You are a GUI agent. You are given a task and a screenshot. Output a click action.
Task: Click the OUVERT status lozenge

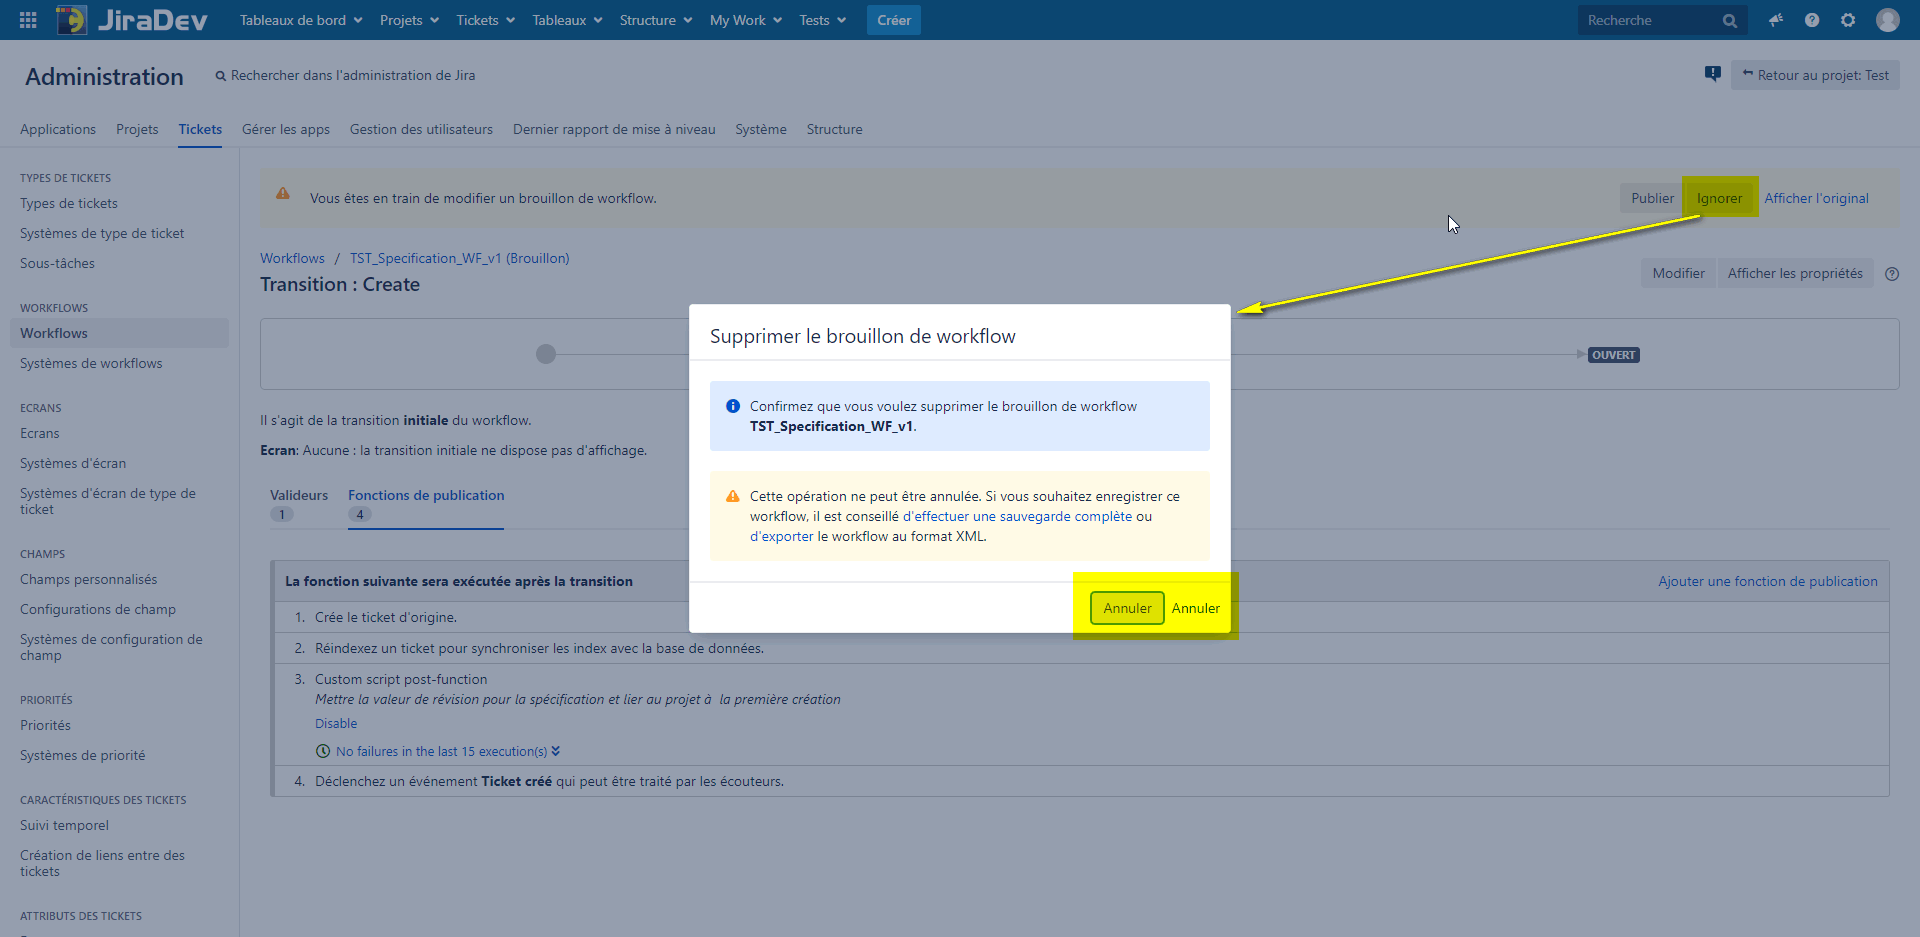[1614, 355]
